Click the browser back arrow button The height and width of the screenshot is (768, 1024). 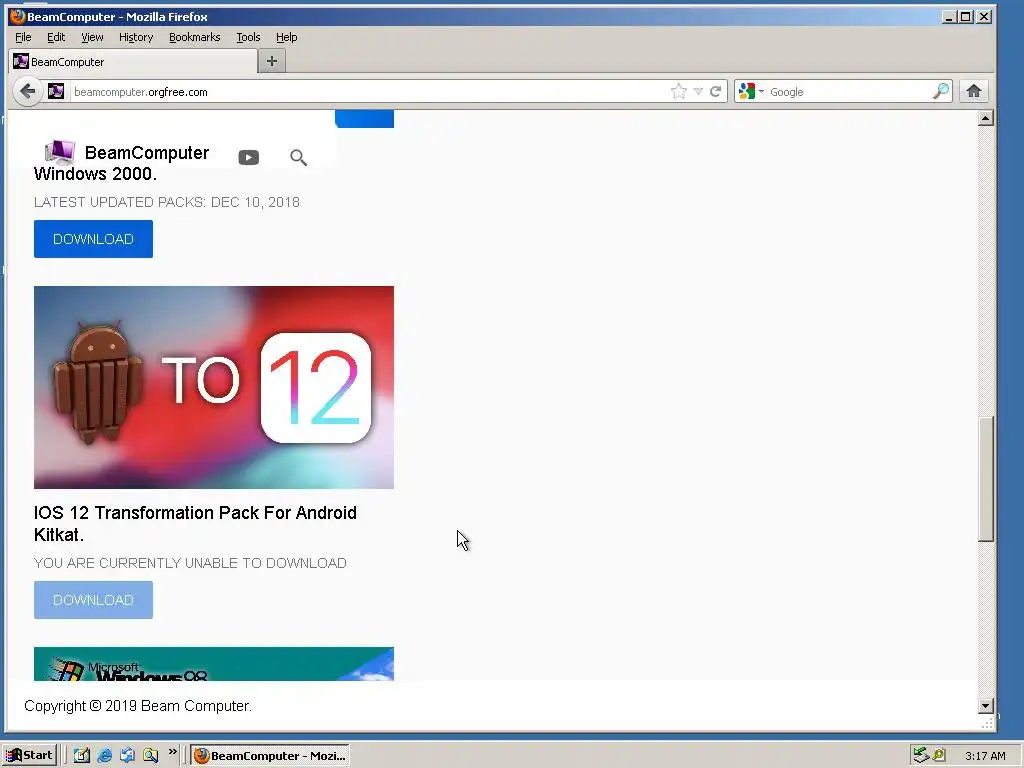pyautogui.click(x=27, y=91)
